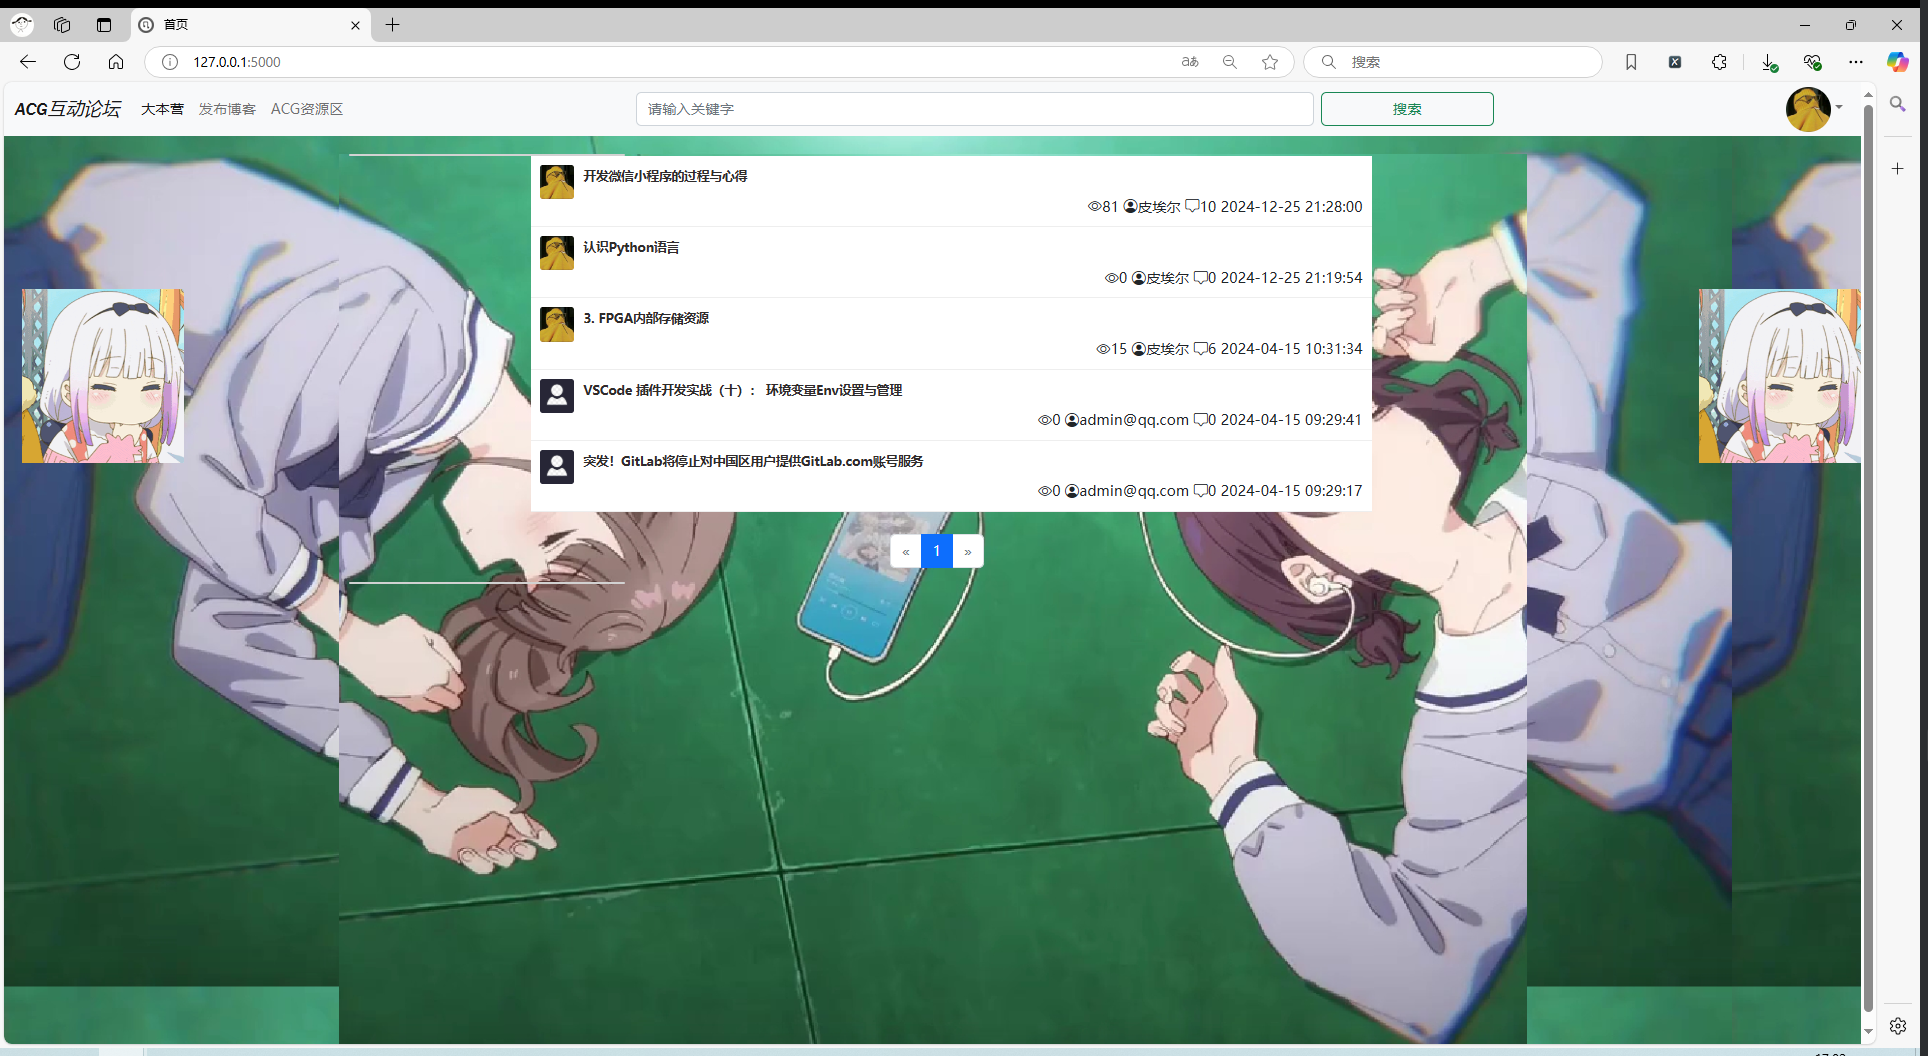
Task: Open sidebar settings gear
Action: click(x=1898, y=1026)
